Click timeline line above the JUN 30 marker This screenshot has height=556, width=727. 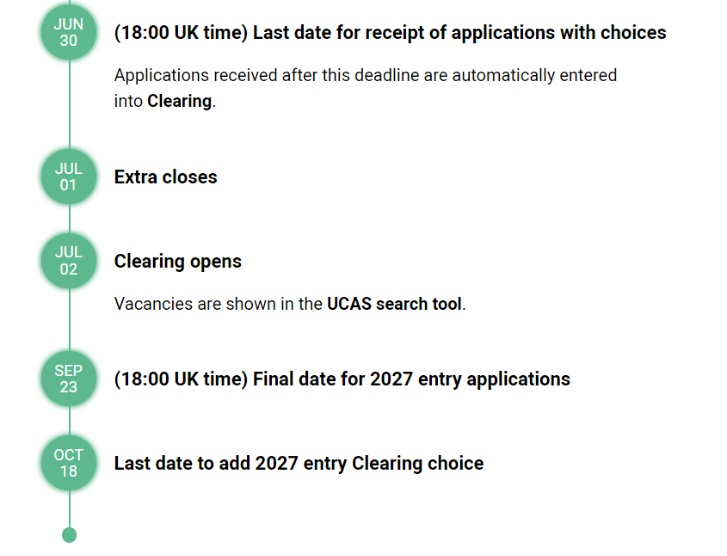pyautogui.click(x=69, y=2)
